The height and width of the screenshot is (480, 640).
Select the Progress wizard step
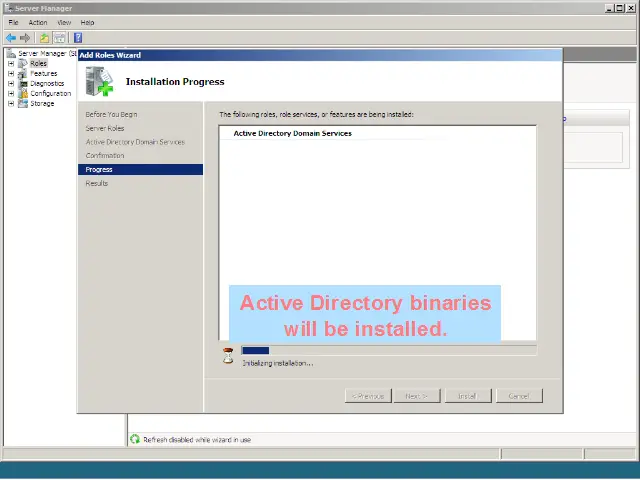pyautogui.click(x=140, y=169)
